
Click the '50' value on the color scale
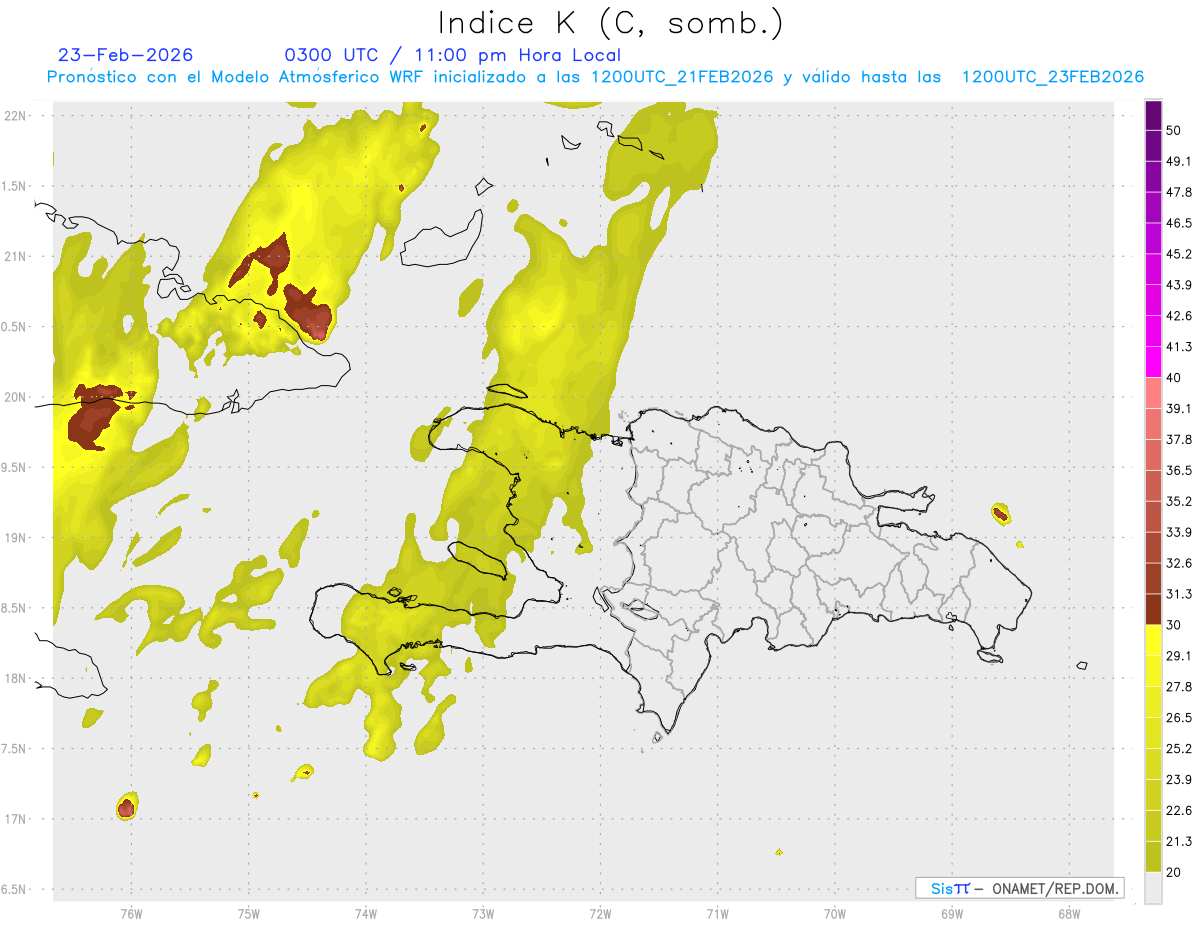[1174, 130]
